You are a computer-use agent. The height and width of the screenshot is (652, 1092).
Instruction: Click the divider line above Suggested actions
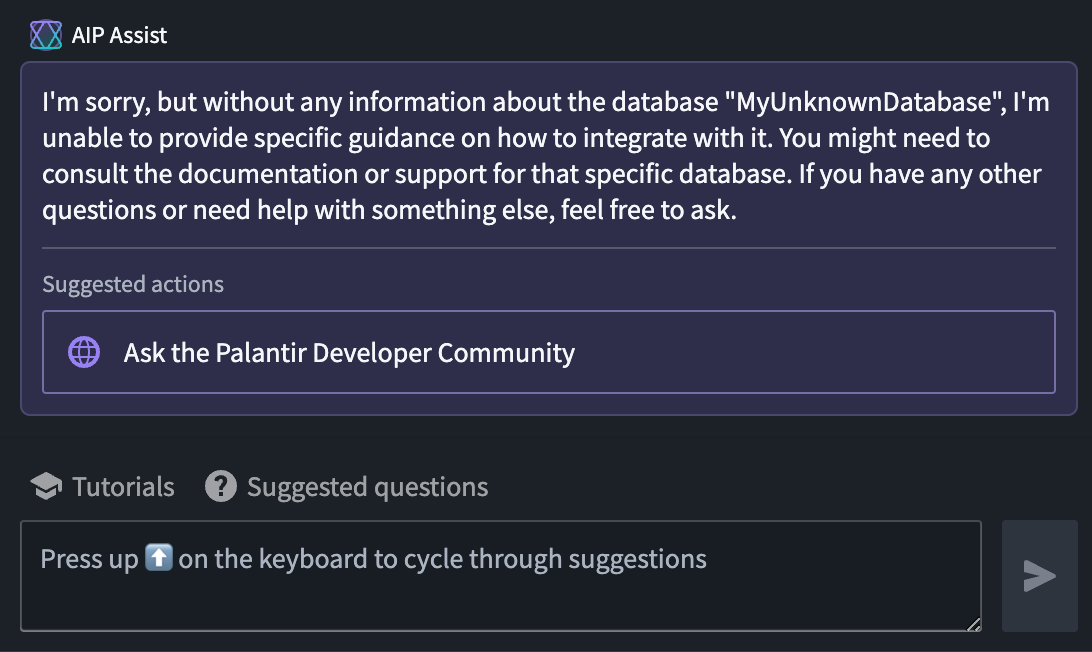548,247
